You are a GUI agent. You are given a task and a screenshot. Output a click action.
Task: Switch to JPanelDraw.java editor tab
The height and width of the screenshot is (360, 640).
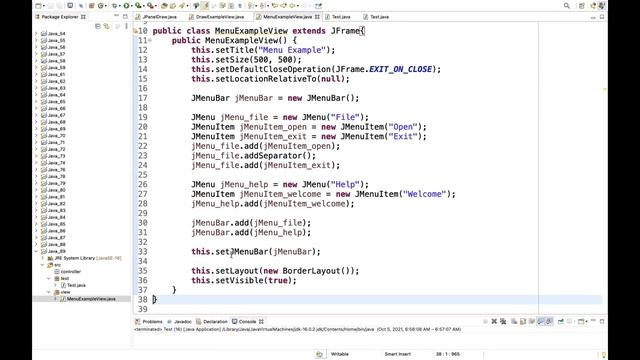[160, 17]
